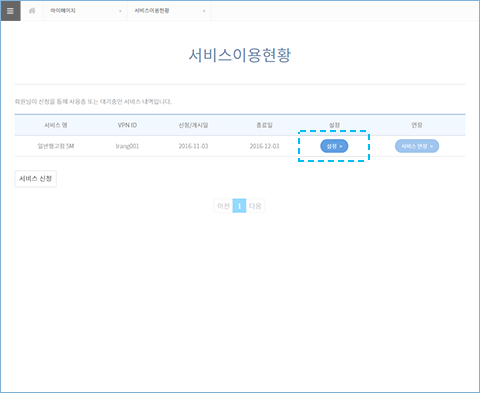Image resolution: width=480 pixels, height=393 pixels.
Task: Select the start date 2016-11-03 cell
Action: (193, 146)
